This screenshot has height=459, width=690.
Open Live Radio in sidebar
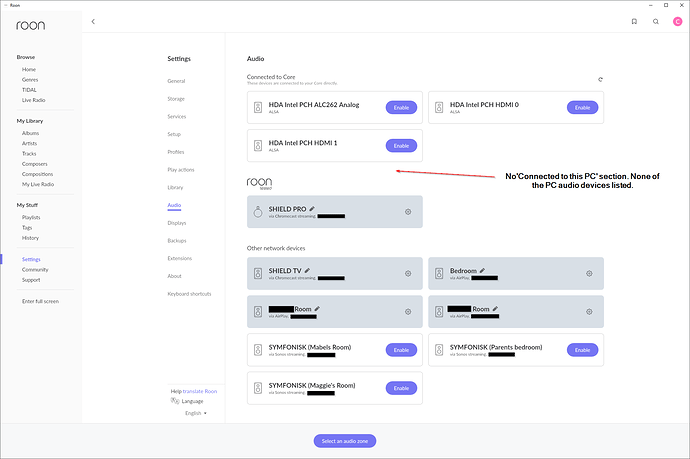pyautogui.click(x=33, y=100)
